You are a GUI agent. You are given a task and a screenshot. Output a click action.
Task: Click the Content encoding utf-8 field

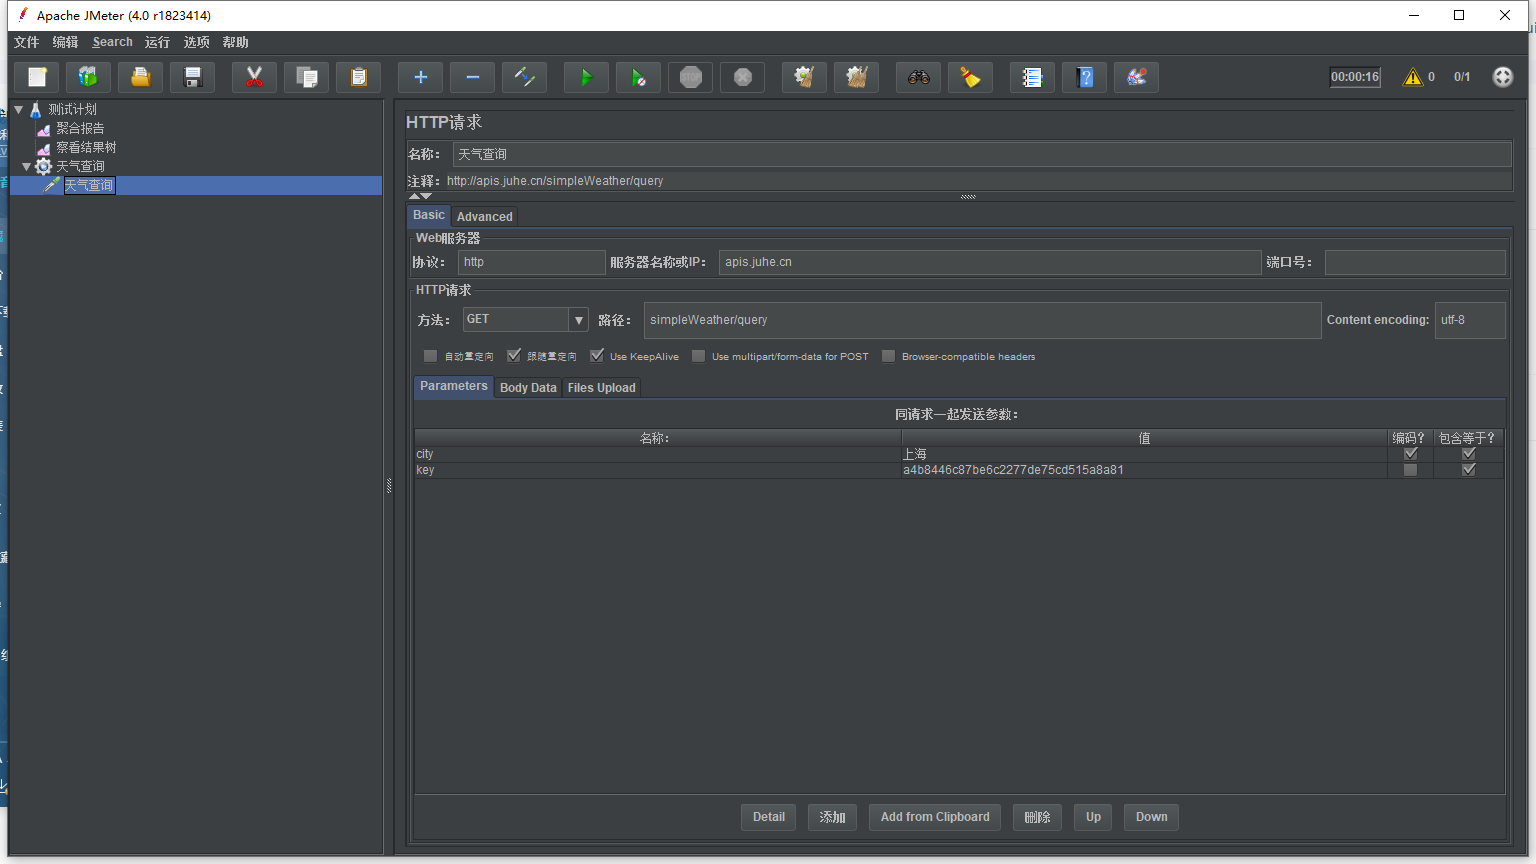(1470, 320)
